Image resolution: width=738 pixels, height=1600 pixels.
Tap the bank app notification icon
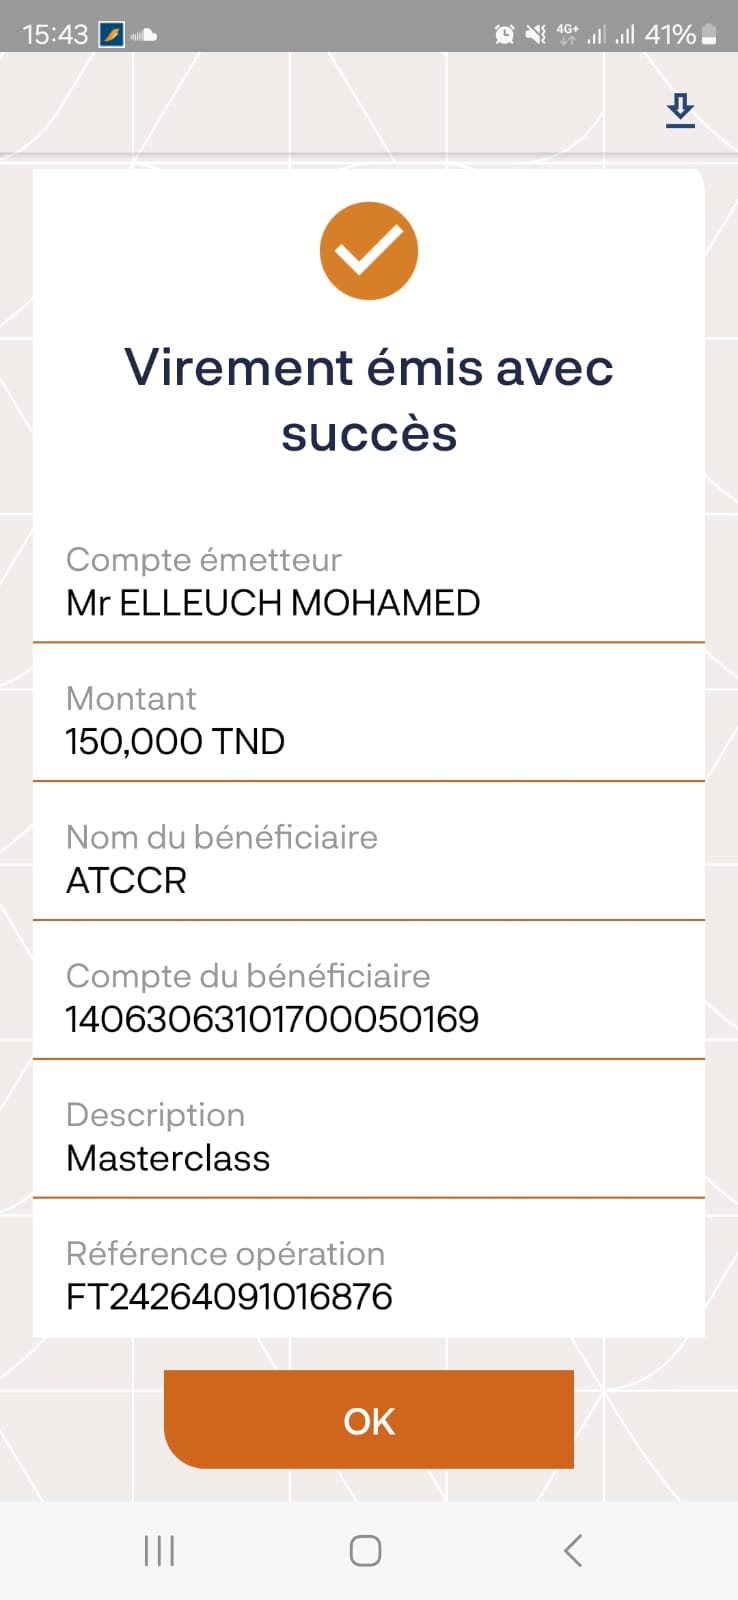(112, 35)
